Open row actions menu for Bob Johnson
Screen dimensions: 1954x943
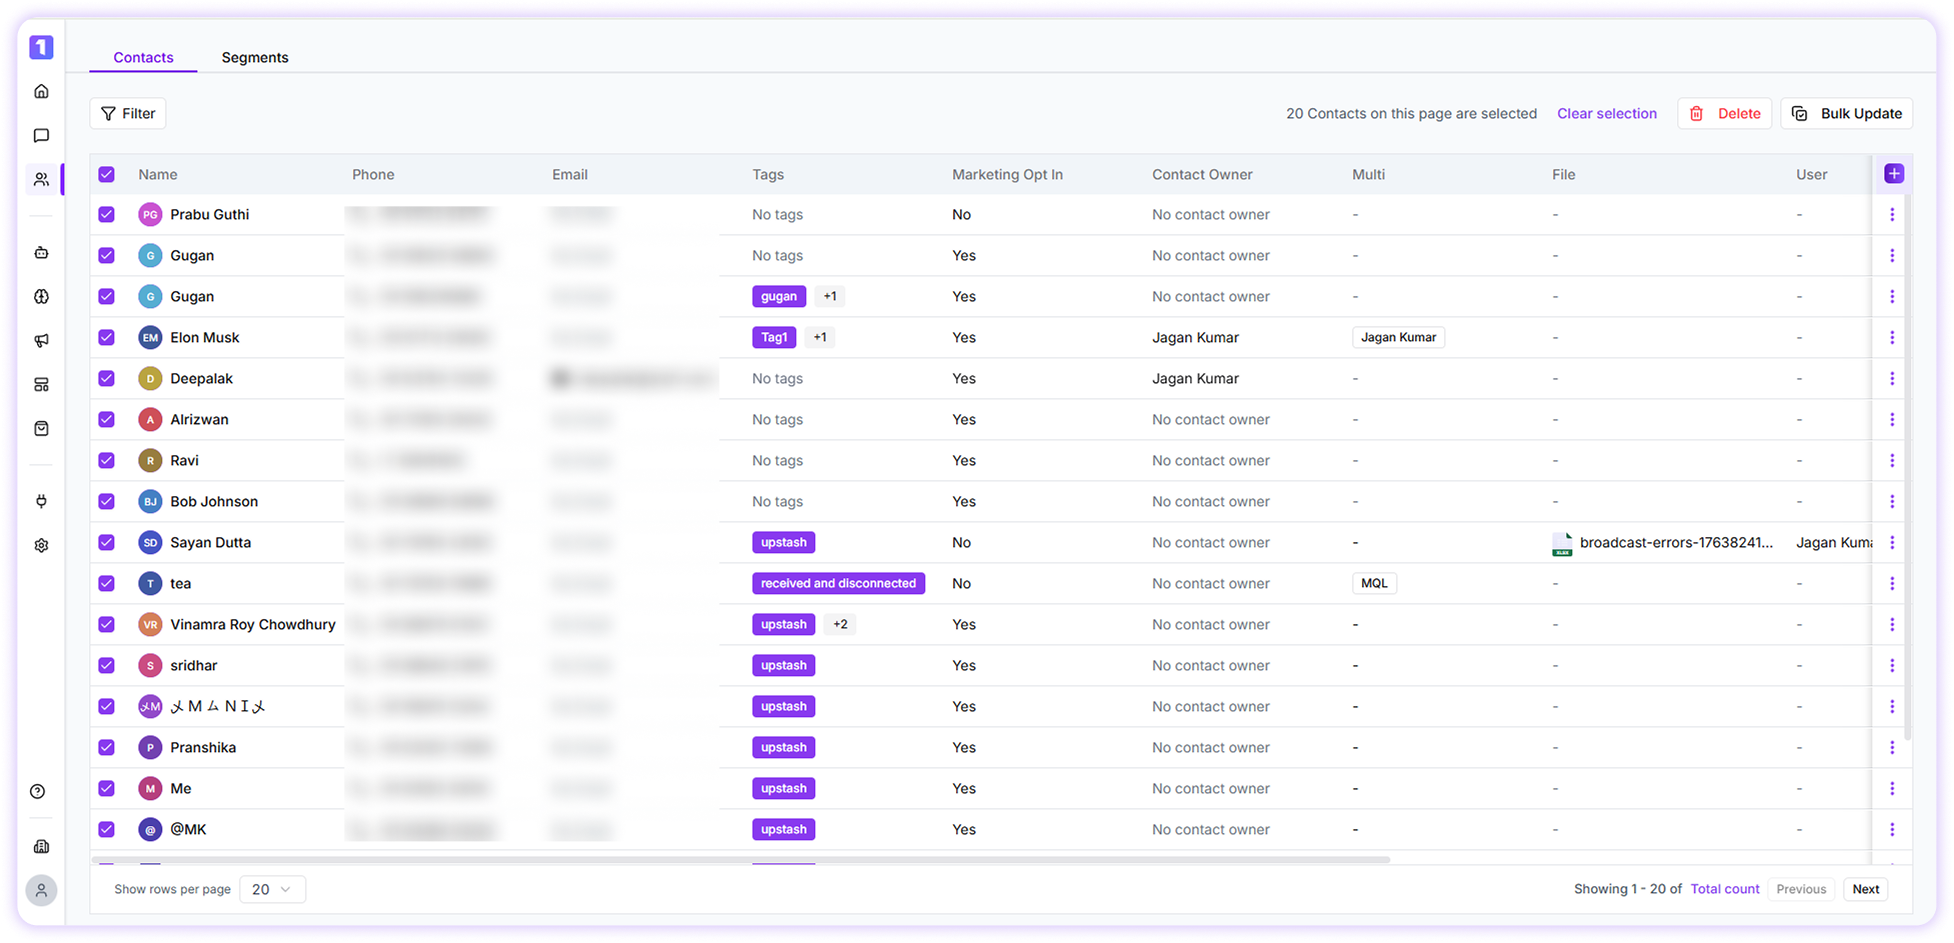(x=1891, y=501)
